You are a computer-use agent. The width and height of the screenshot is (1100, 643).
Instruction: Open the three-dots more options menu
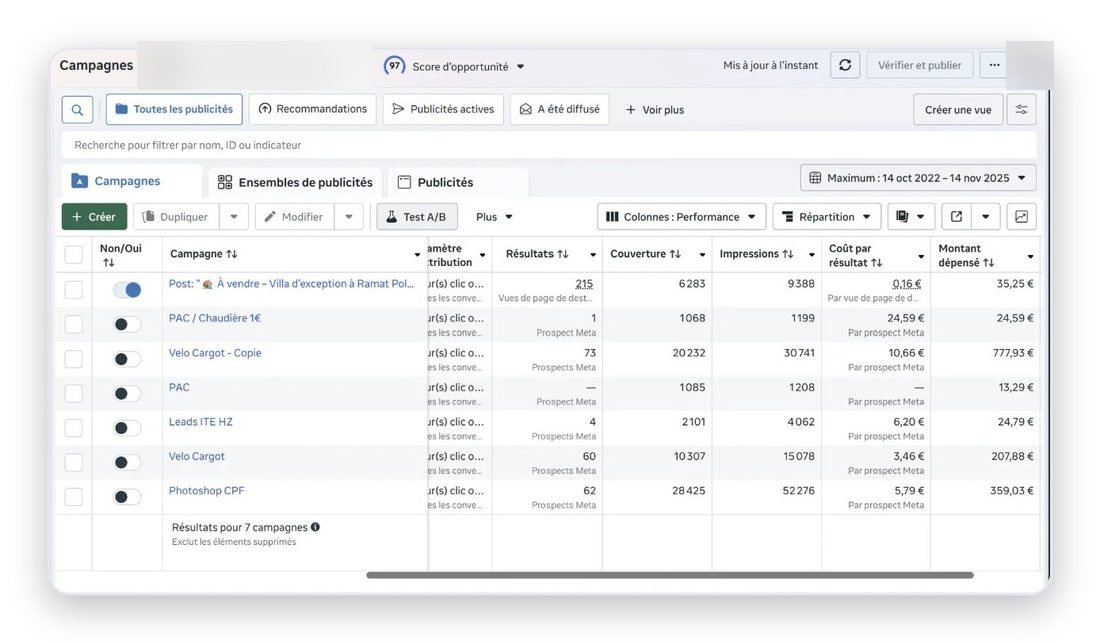click(x=994, y=65)
